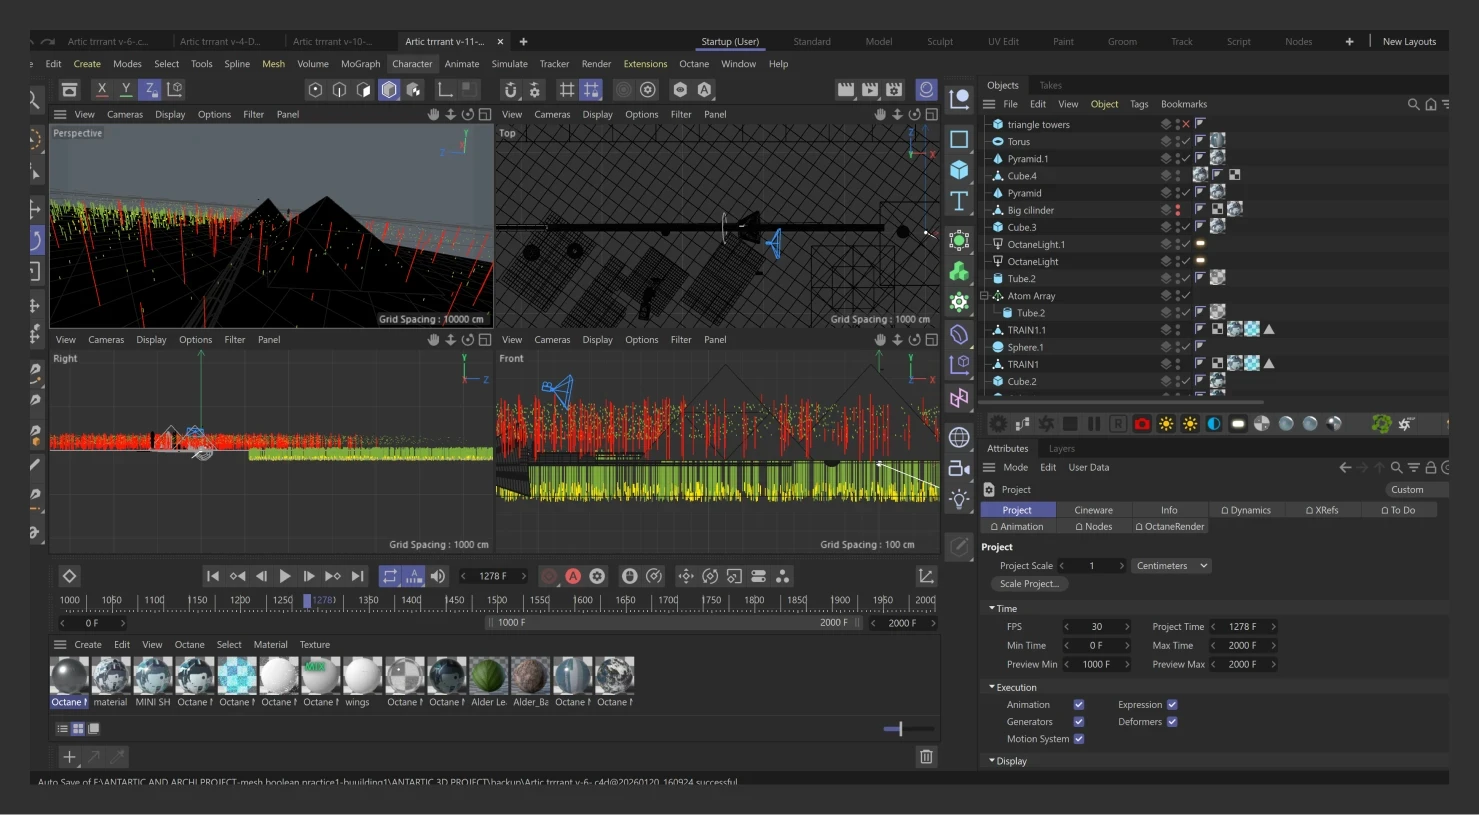Click the Render to Picture Viewer clapperboard icon
This screenshot has width=1479, height=815.
(870, 90)
